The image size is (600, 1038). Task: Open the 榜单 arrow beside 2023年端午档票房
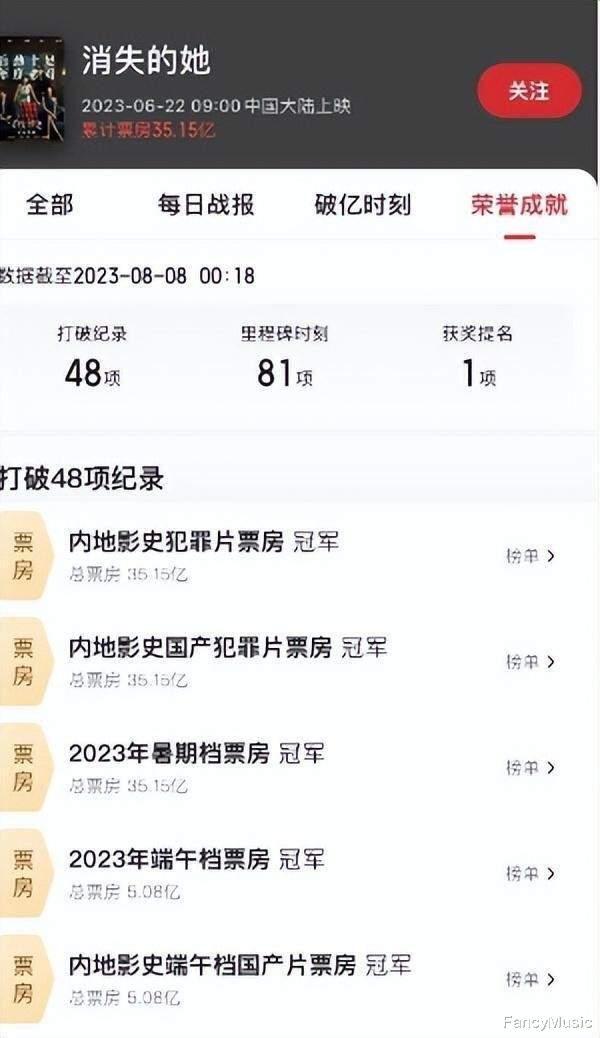[530, 872]
